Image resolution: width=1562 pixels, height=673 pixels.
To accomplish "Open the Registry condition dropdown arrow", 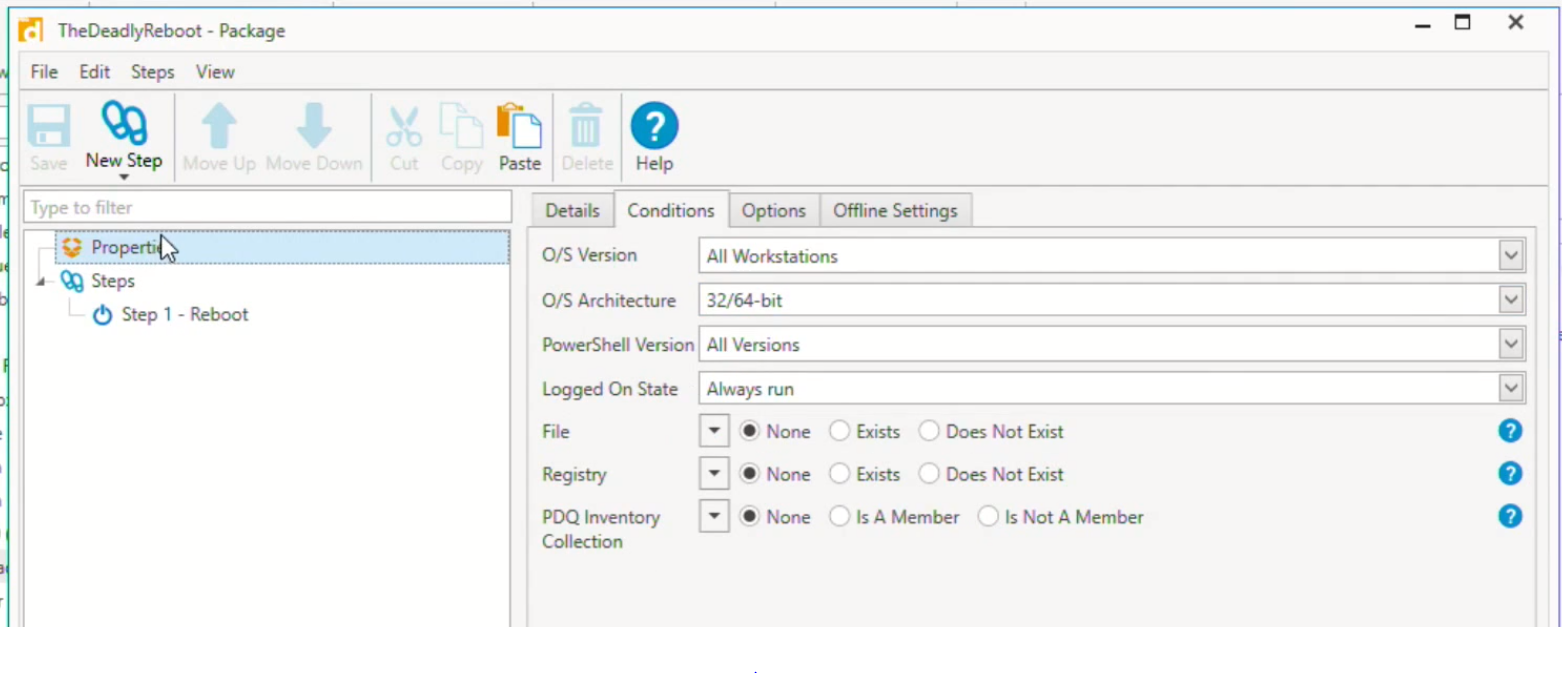I will 714,474.
